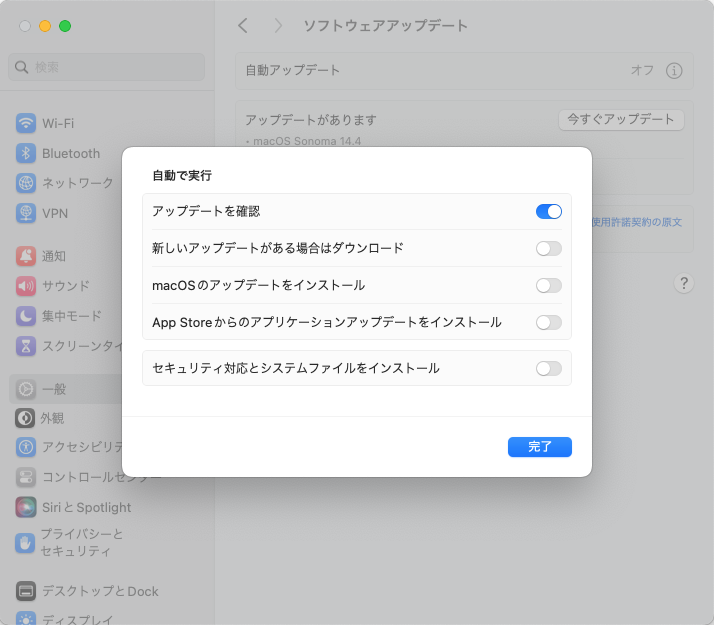Open the アクセシビリティ icon
Viewport: 714px width, 625px height.
tap(26, 447)
